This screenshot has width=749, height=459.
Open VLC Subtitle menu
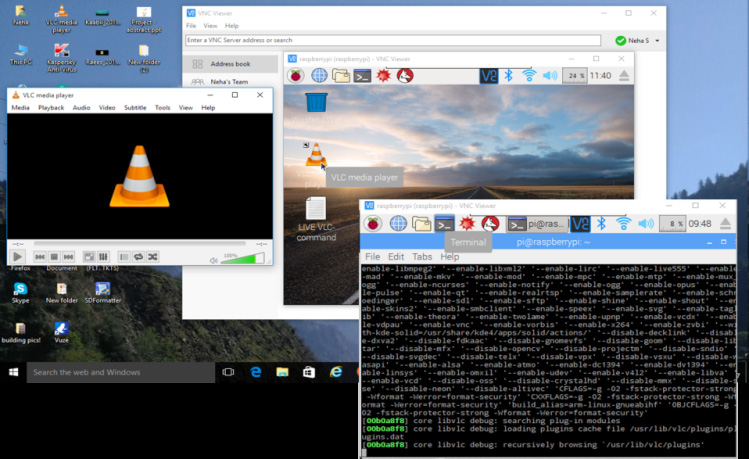tap(135, 107)
